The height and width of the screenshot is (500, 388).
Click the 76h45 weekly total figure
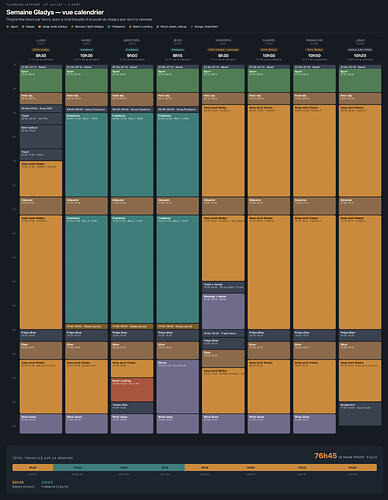325,455
